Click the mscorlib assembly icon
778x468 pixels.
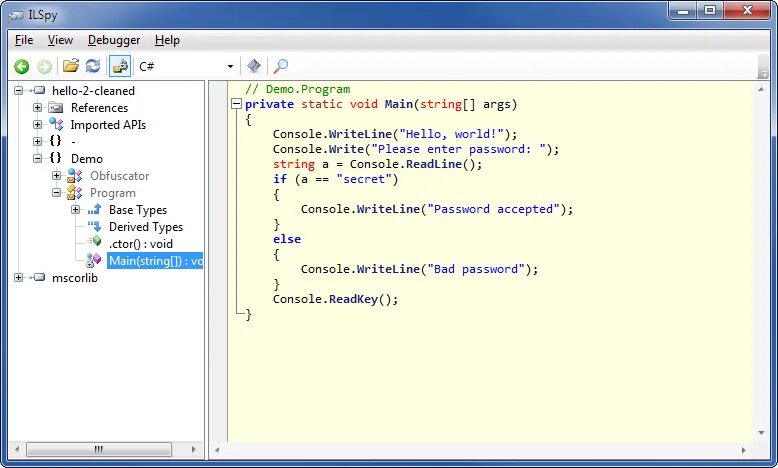coord(38,277)
